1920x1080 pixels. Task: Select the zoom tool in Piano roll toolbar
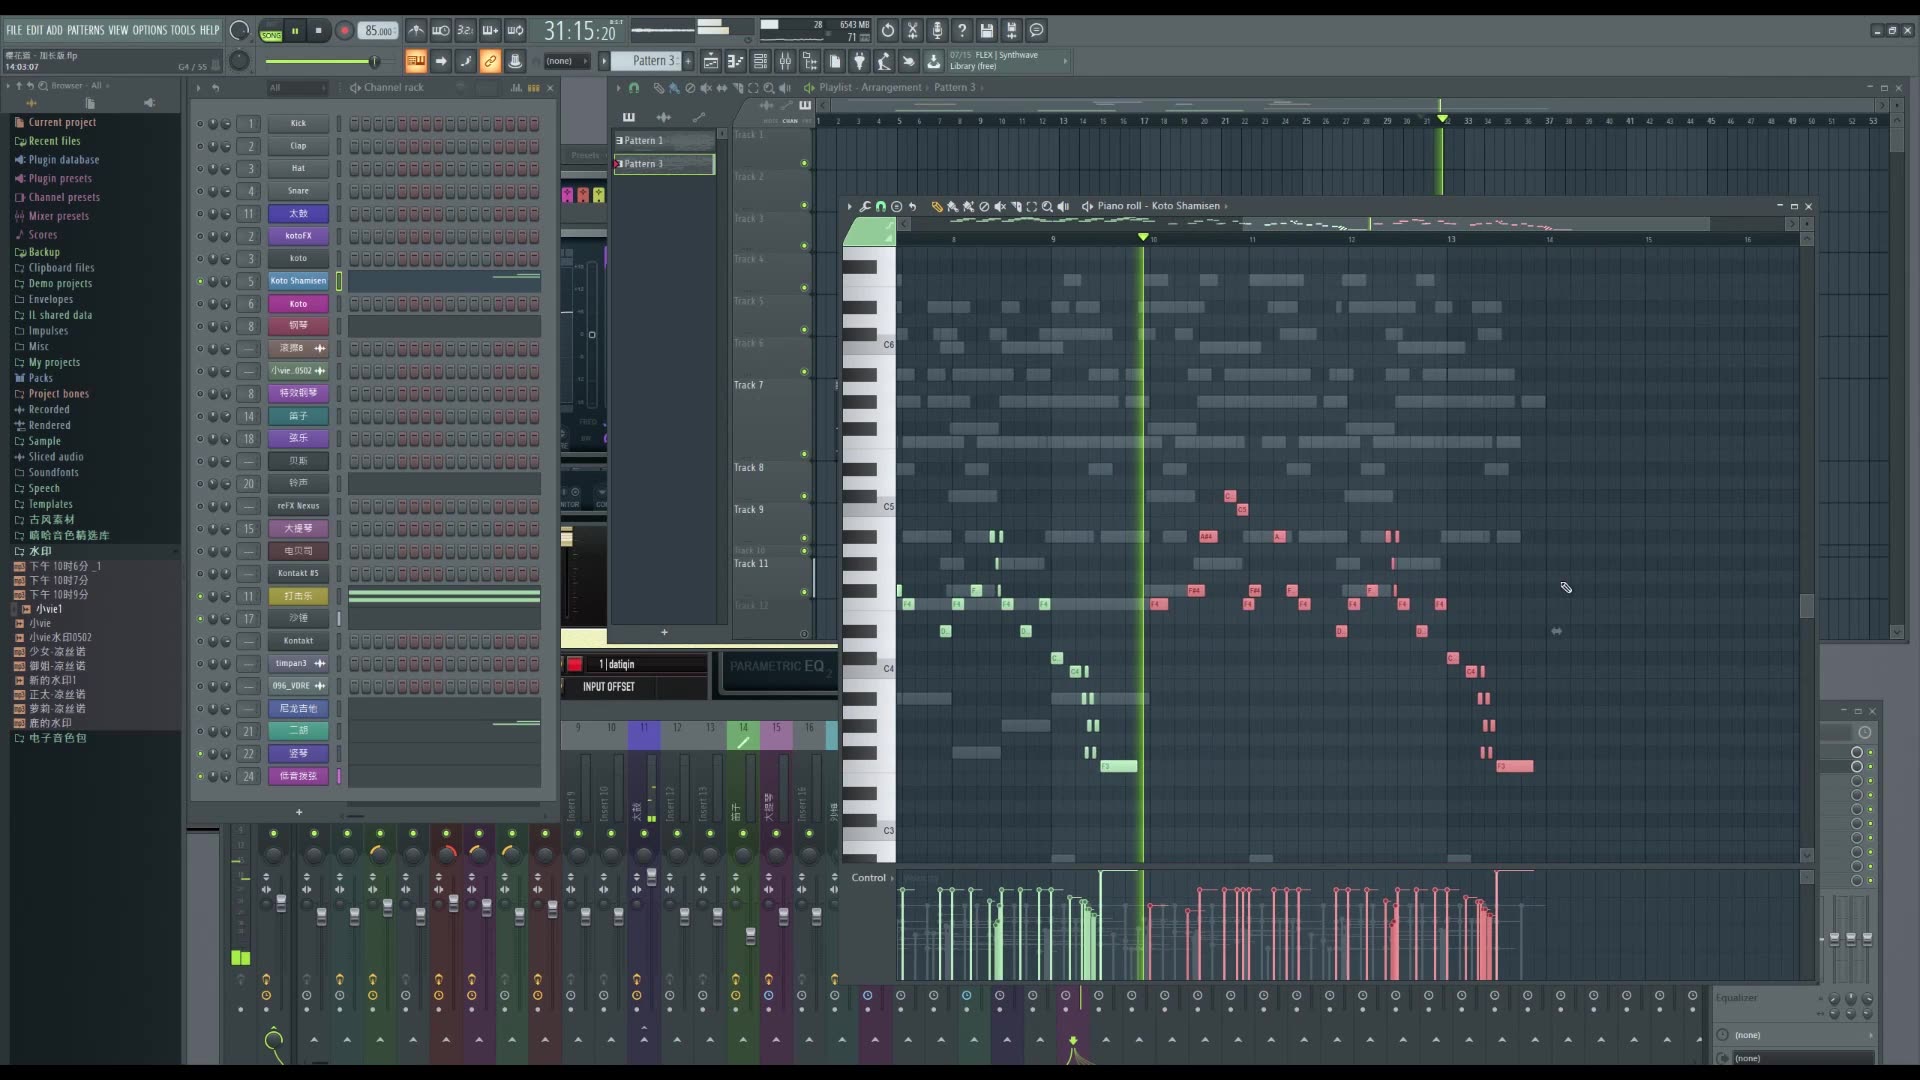click(1047, 206)
